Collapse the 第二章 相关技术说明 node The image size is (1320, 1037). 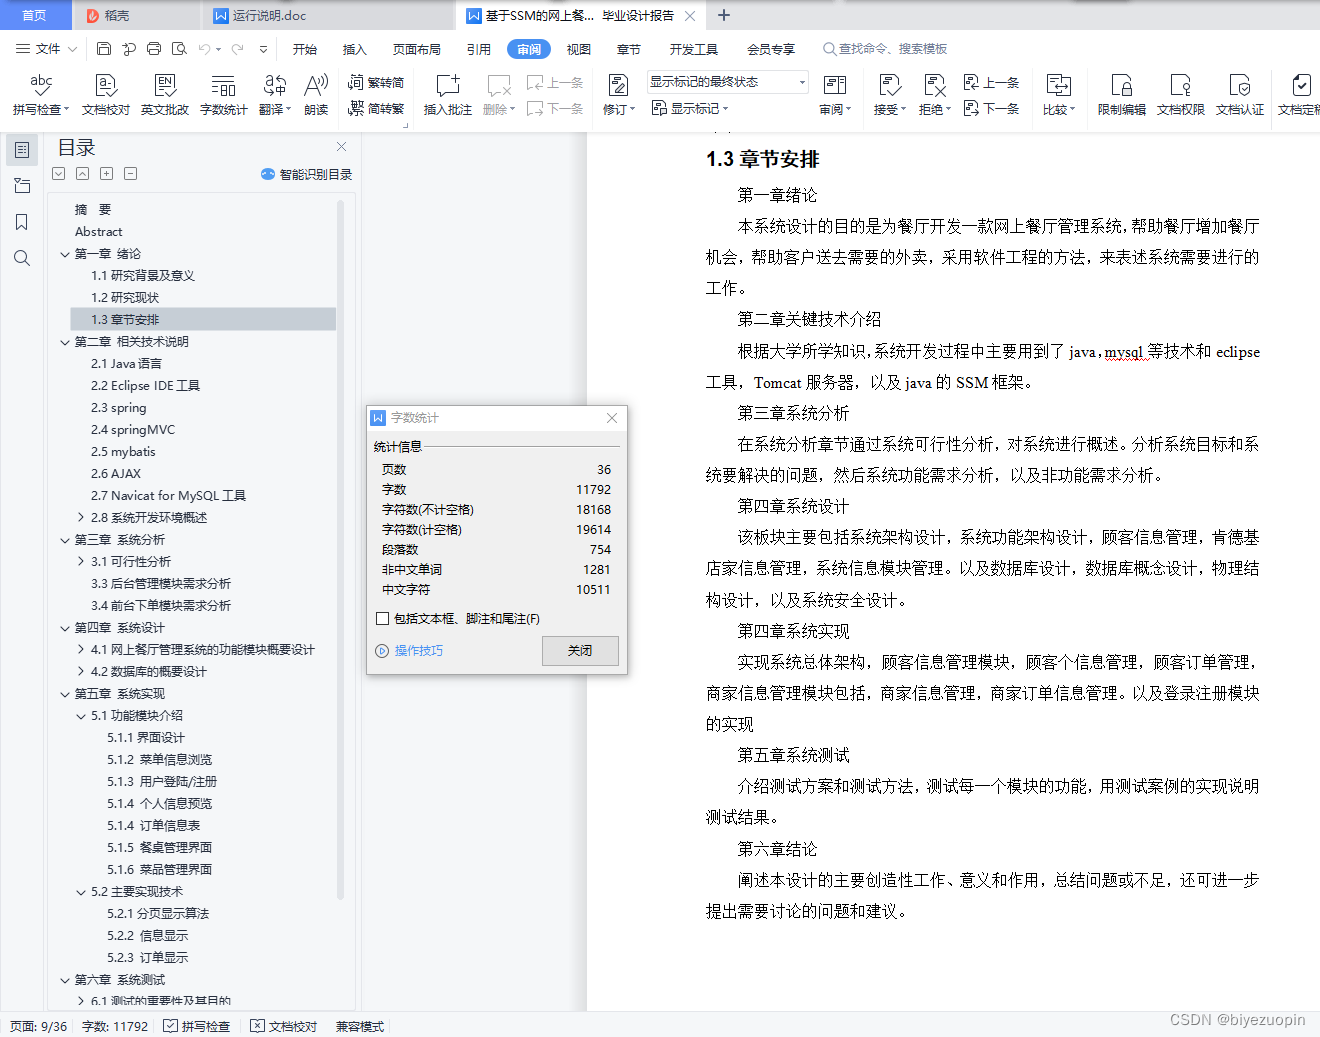(x=65, y=342)
